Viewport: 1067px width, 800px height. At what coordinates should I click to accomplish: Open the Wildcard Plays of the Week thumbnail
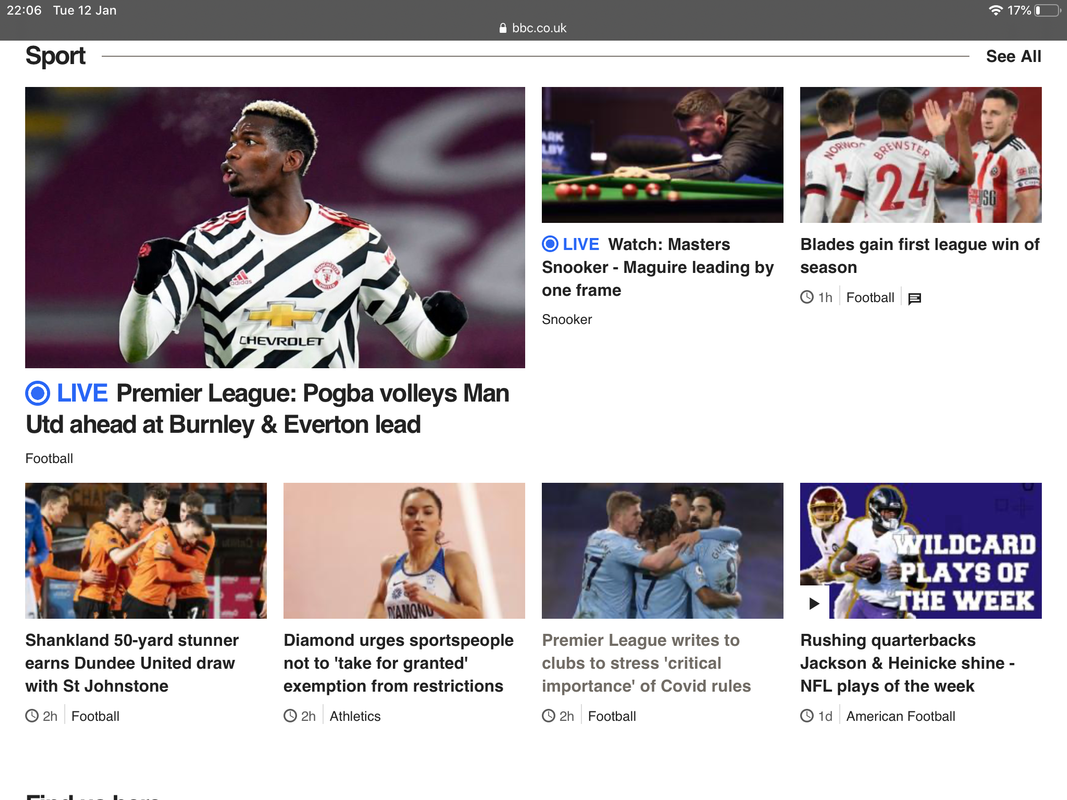(921, 550)
